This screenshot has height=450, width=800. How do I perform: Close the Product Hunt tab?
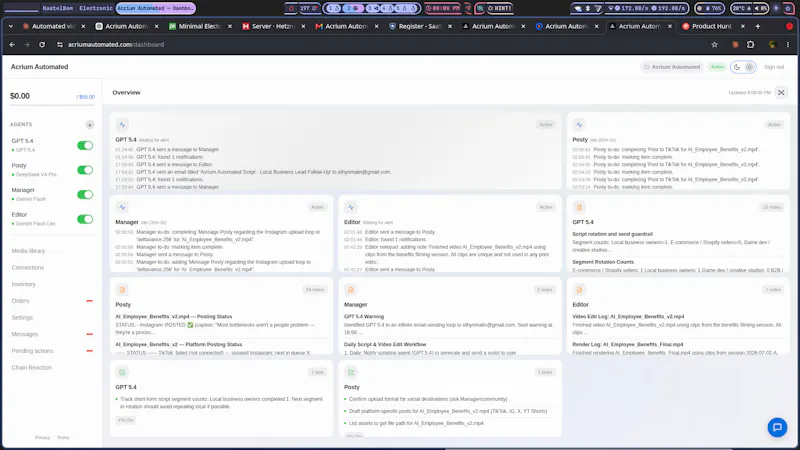click(742, 26)
